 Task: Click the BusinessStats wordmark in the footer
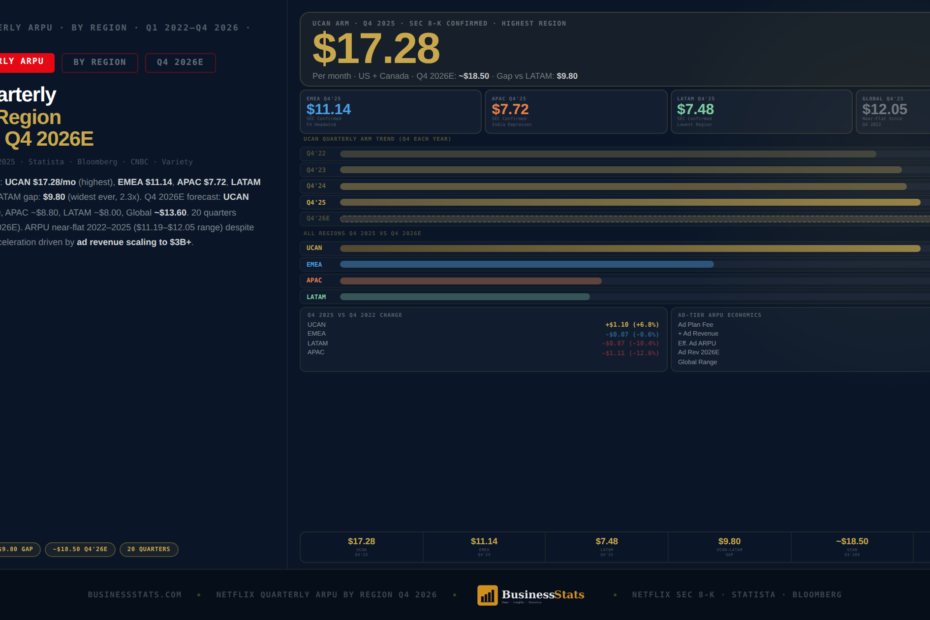click(543, 595)
